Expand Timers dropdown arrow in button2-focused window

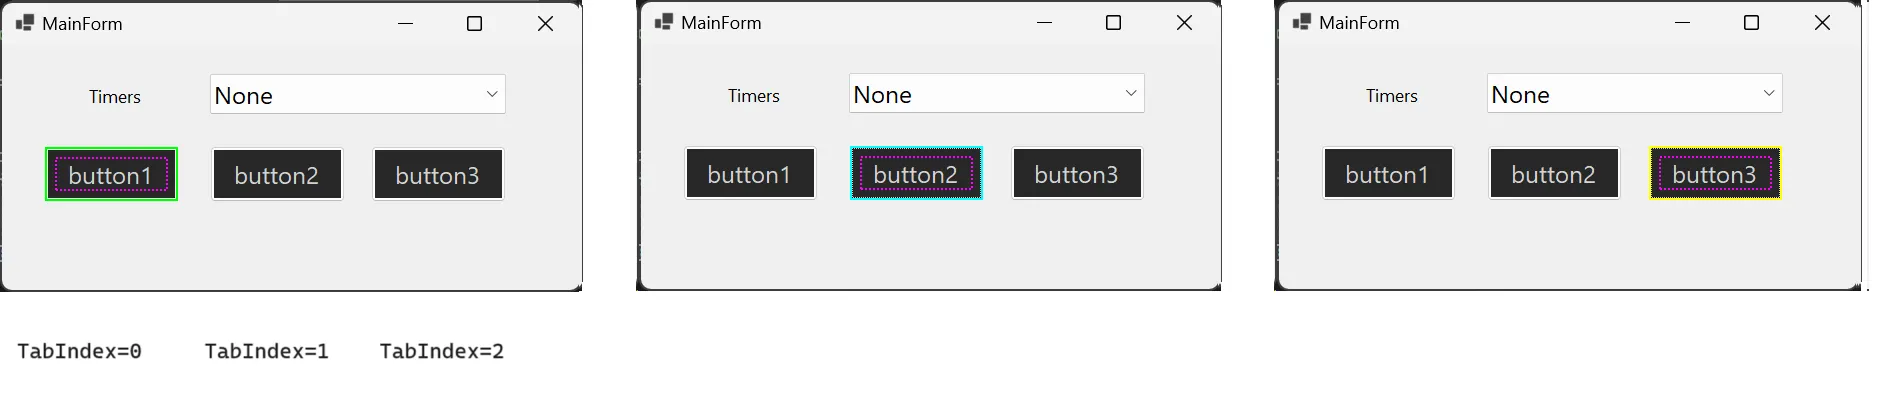click(x=1131, y=93)
